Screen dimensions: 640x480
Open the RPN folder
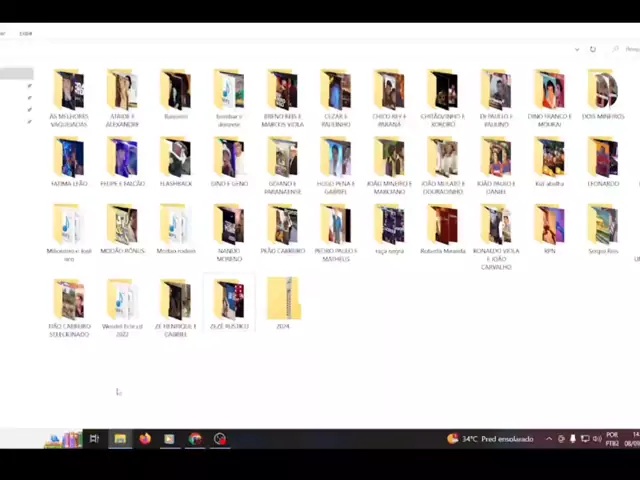pyautogui.click(x=549, y=226)
